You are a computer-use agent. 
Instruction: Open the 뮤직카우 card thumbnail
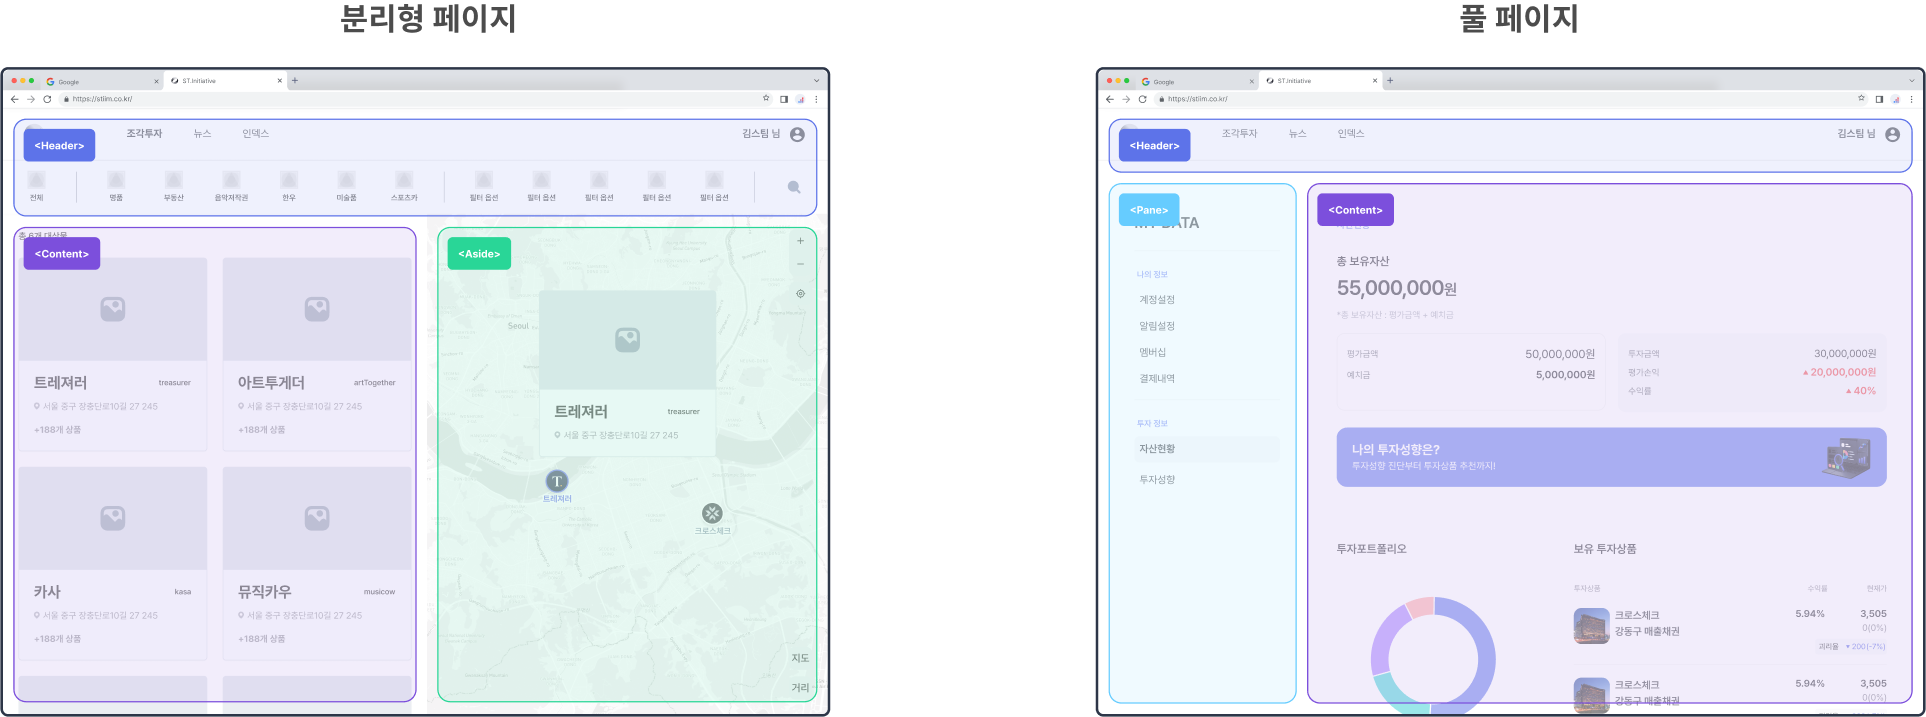[x=317, y=518]
